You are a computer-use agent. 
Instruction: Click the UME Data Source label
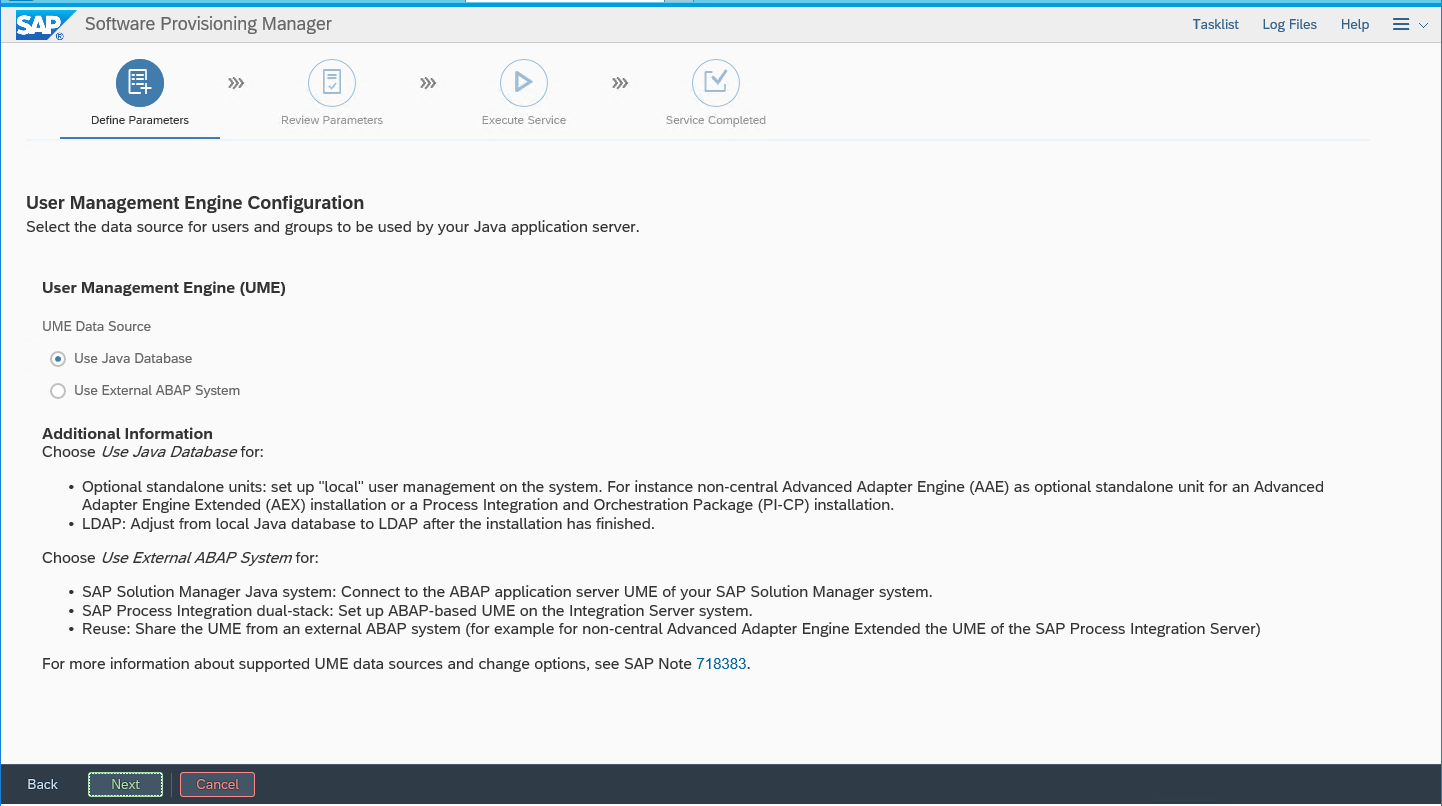[x=96, y=326]
